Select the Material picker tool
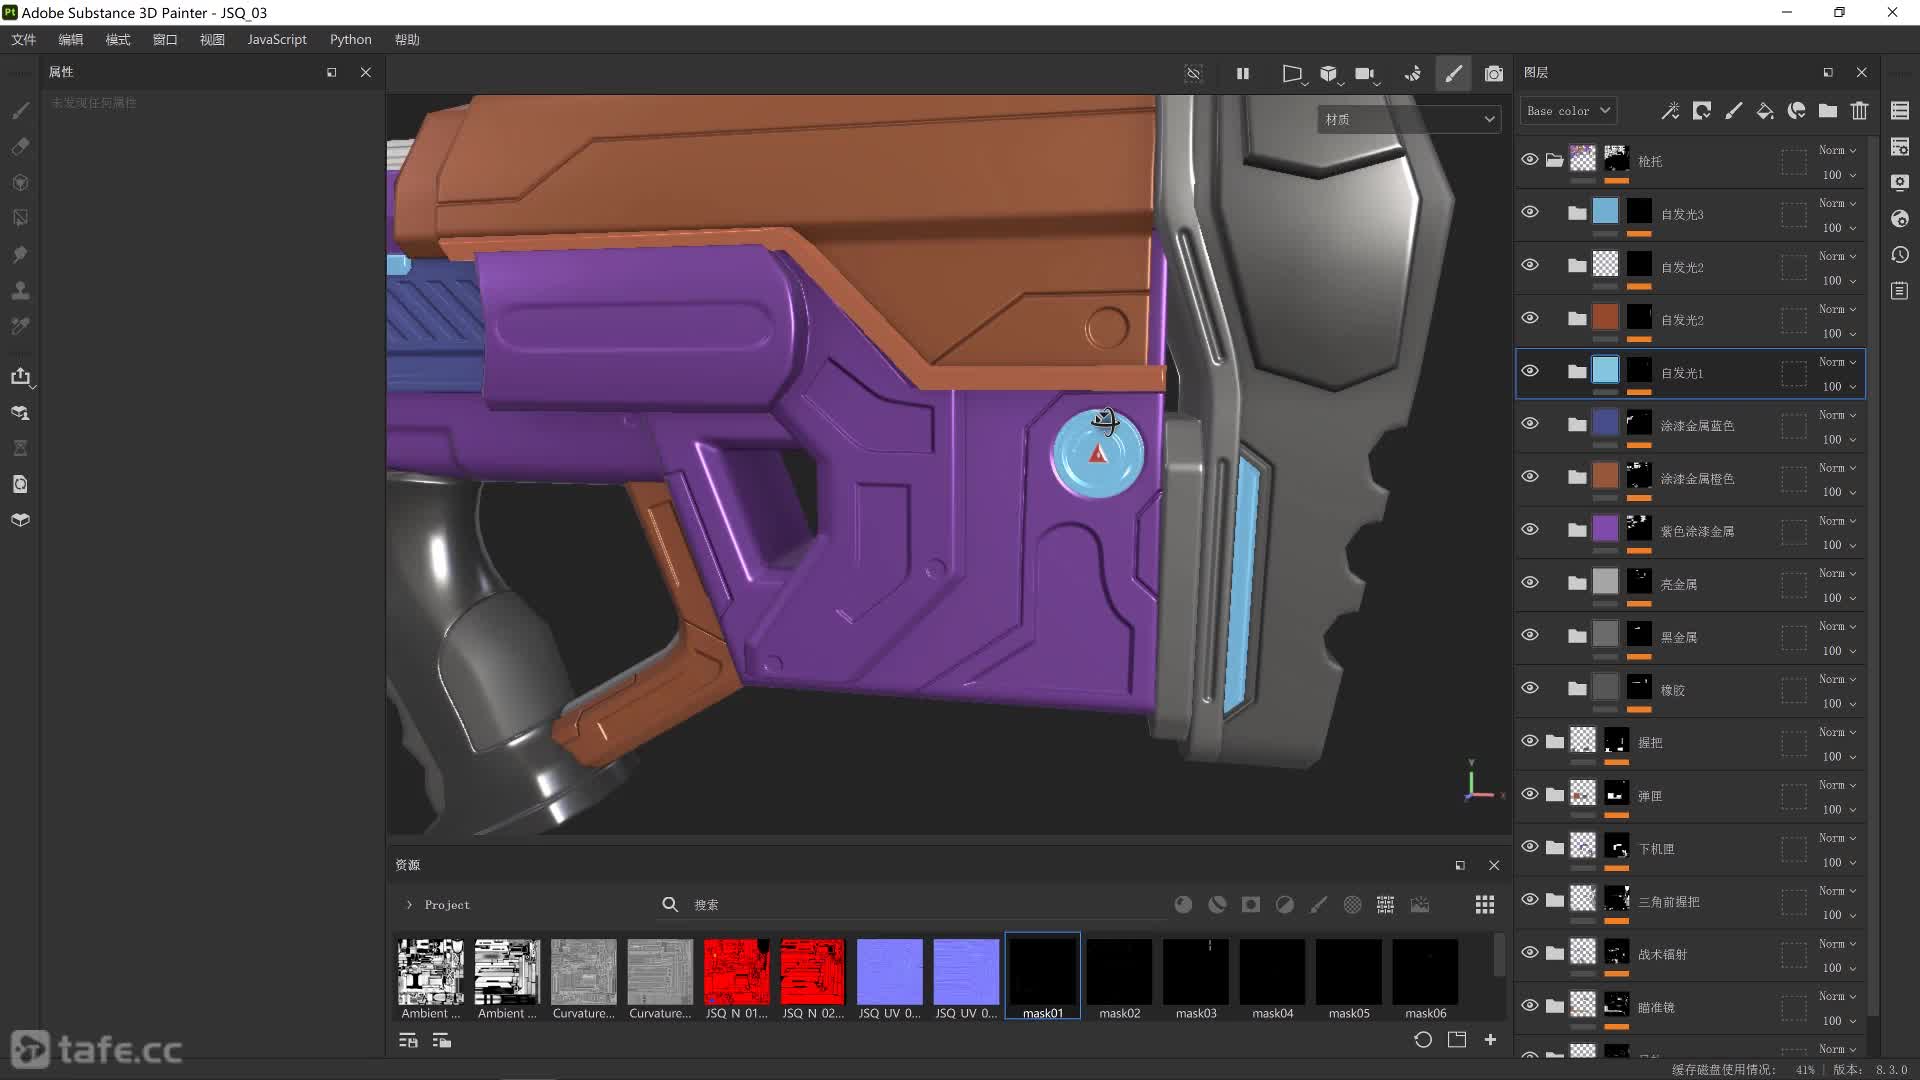Viewport: 1920px width, 1080px height. [20, 326]
